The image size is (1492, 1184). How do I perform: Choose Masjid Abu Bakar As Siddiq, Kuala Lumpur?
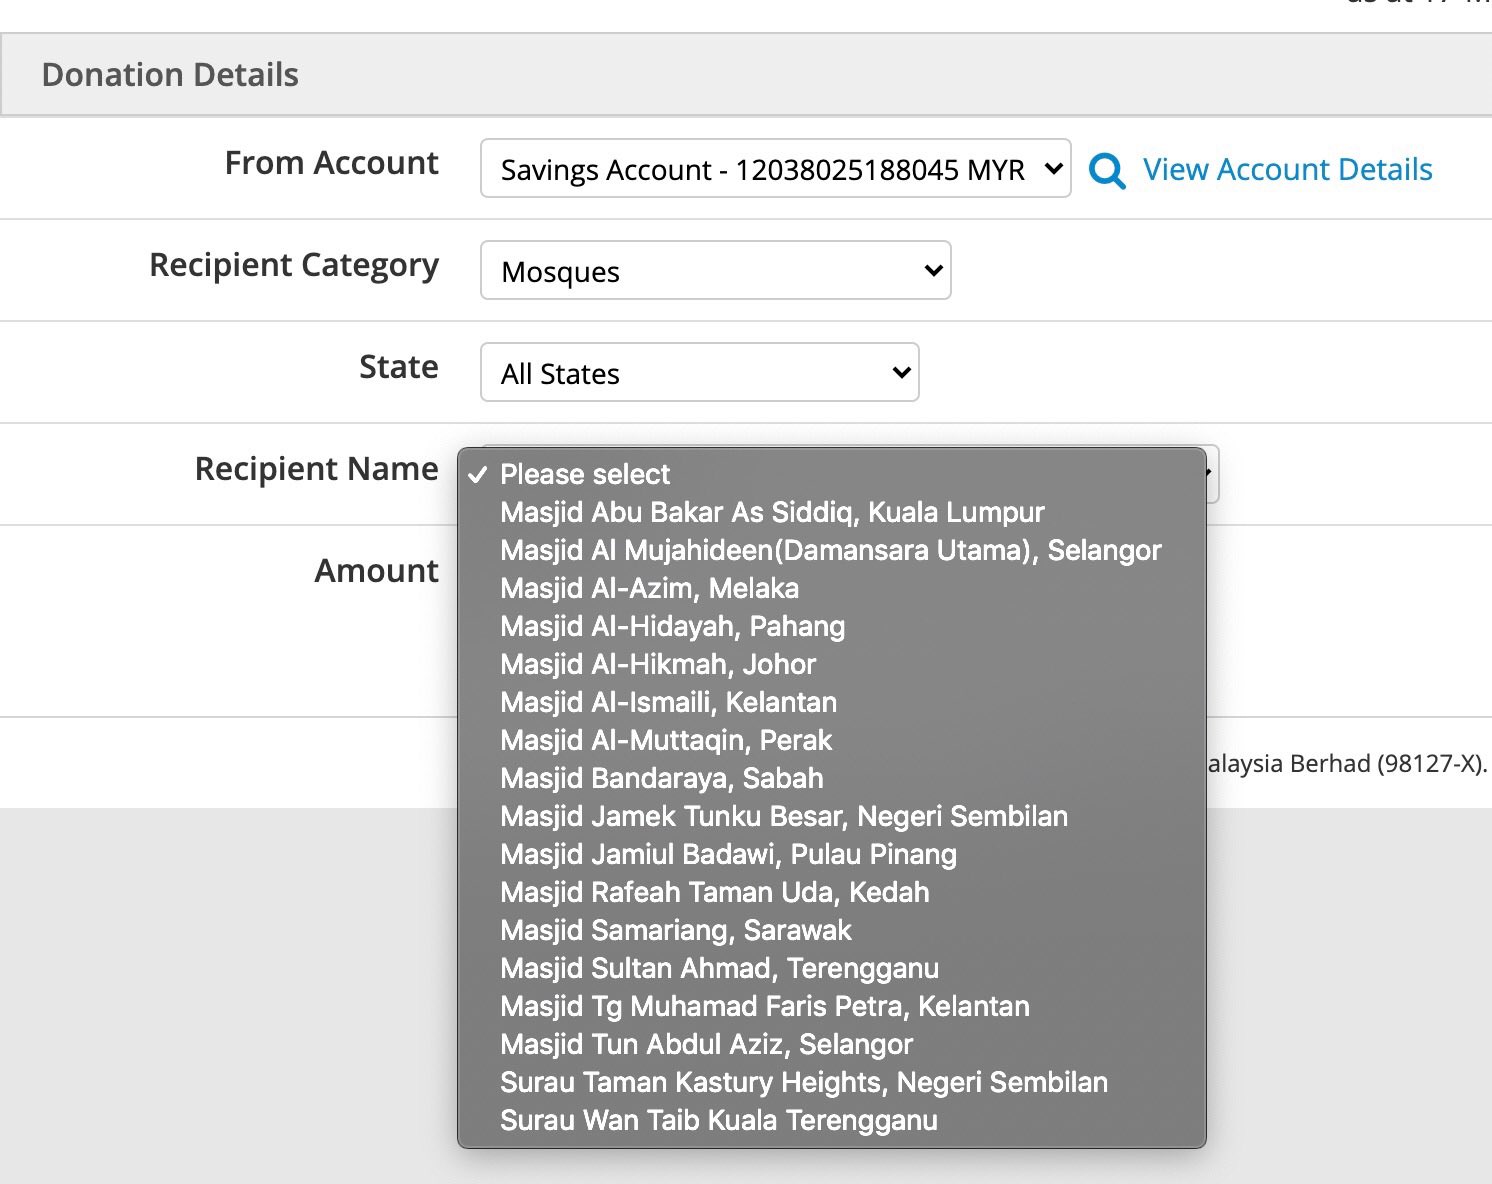point(831,512)
